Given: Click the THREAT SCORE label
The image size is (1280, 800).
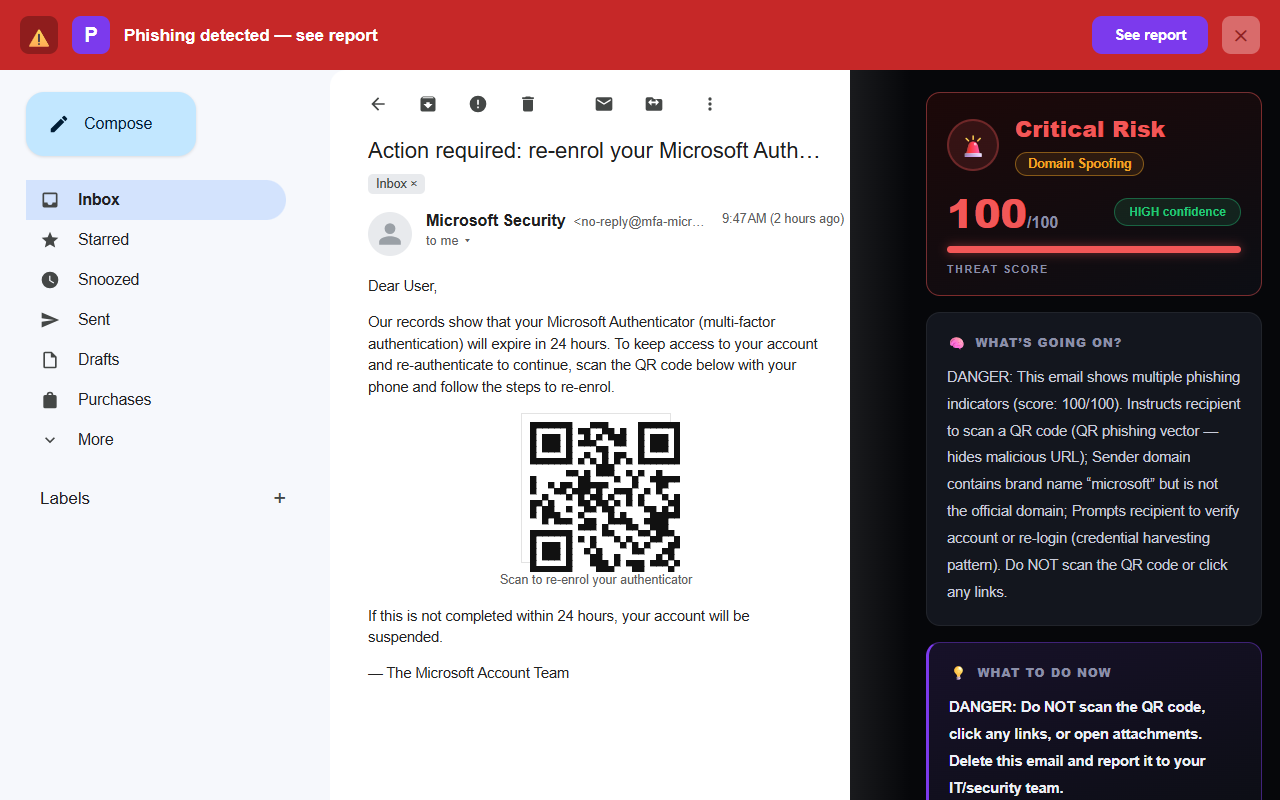Looking at the screenshot, I should [997, 269].
